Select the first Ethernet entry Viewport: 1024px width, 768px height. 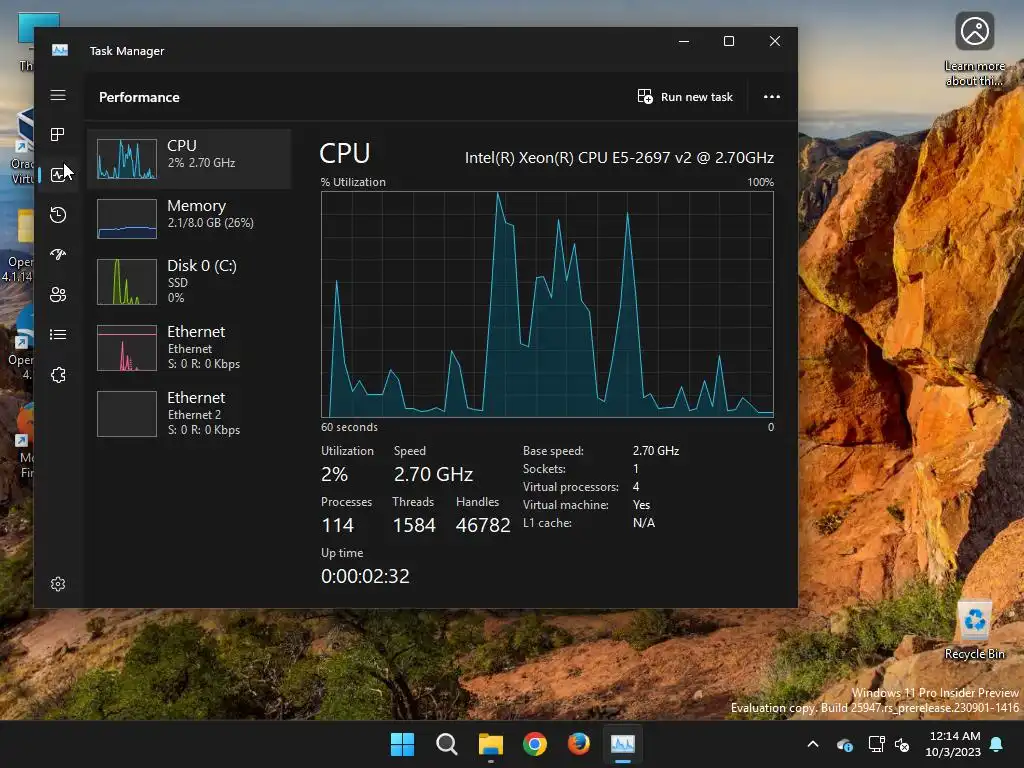(189, 347)
